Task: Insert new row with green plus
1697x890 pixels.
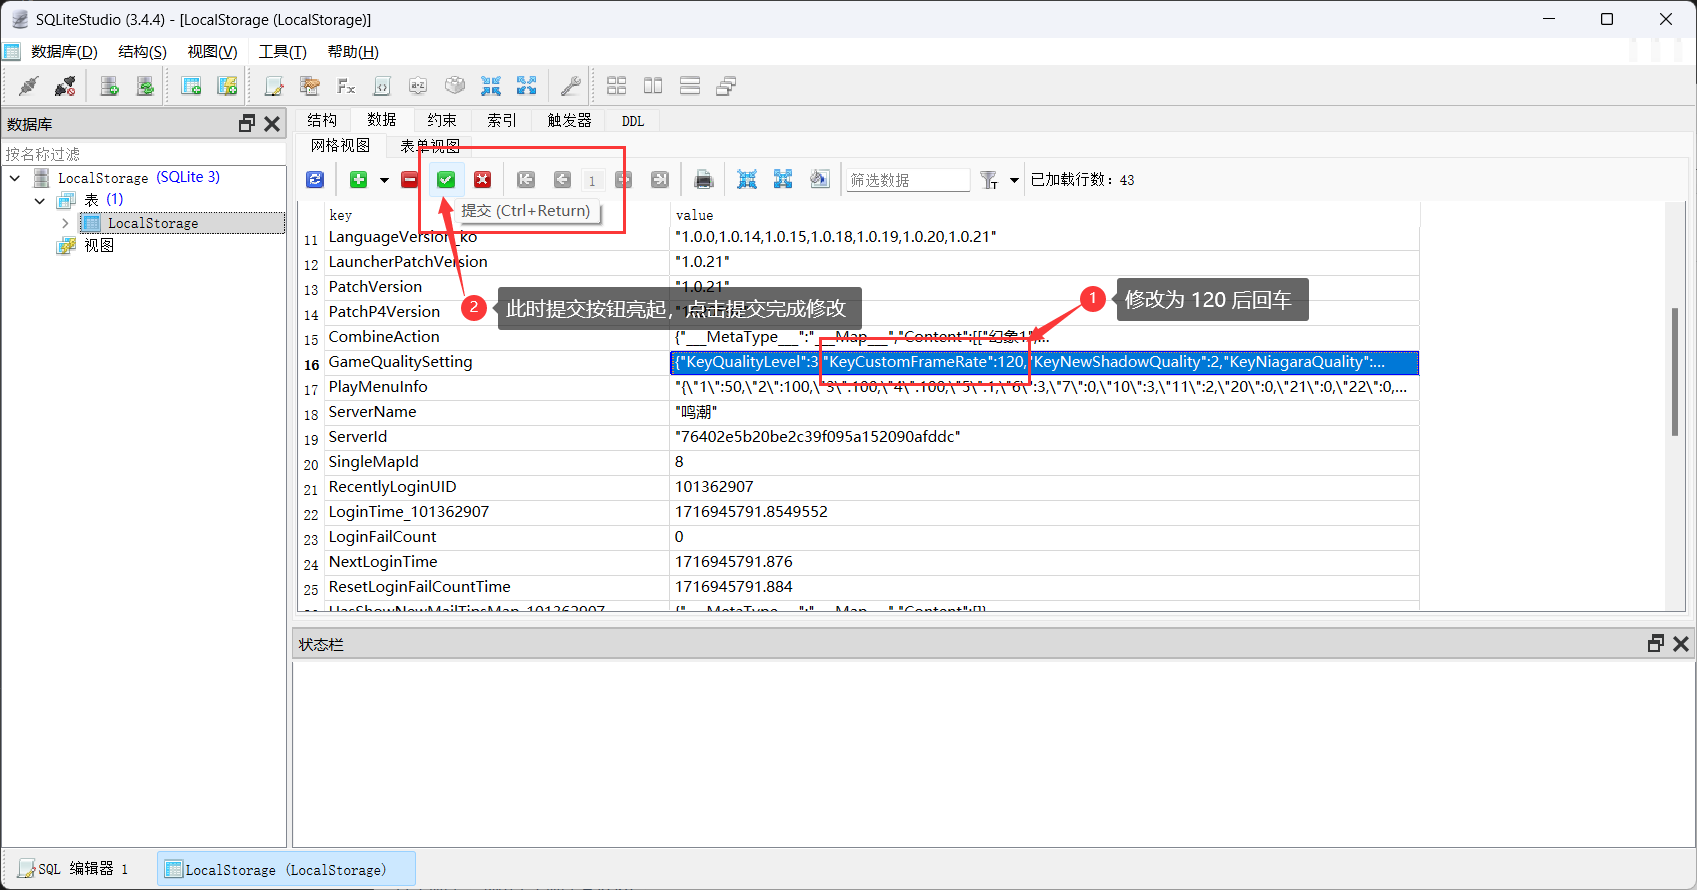Action: (x=359, y=180)
